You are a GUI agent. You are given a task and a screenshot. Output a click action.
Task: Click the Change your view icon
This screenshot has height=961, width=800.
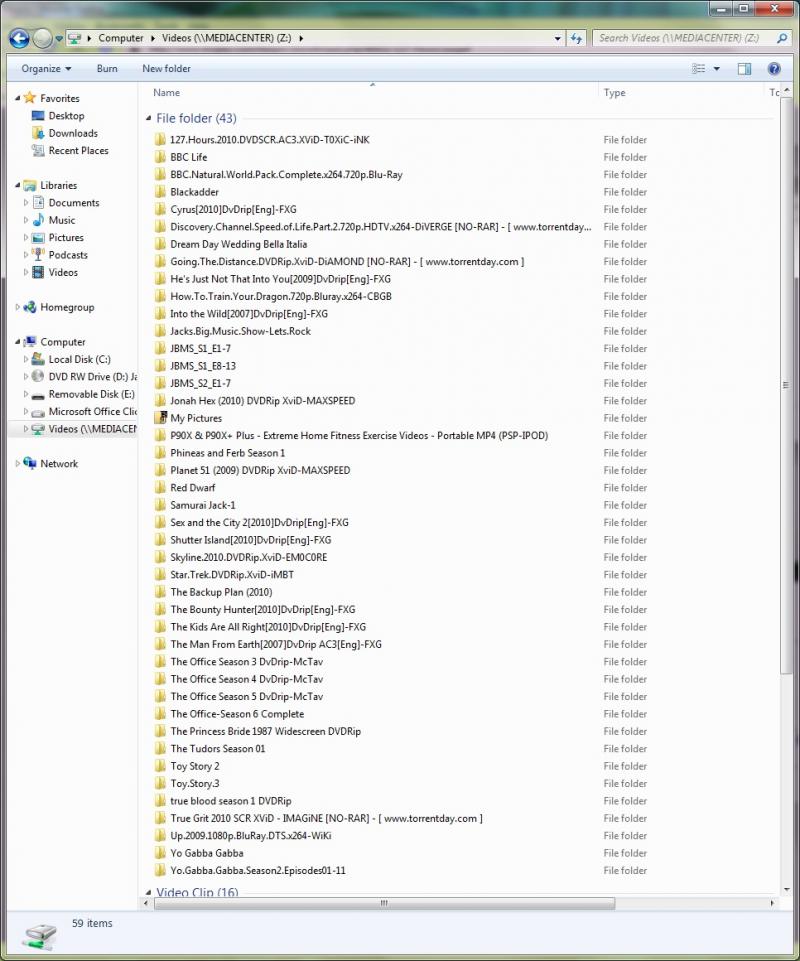(698, 69)
